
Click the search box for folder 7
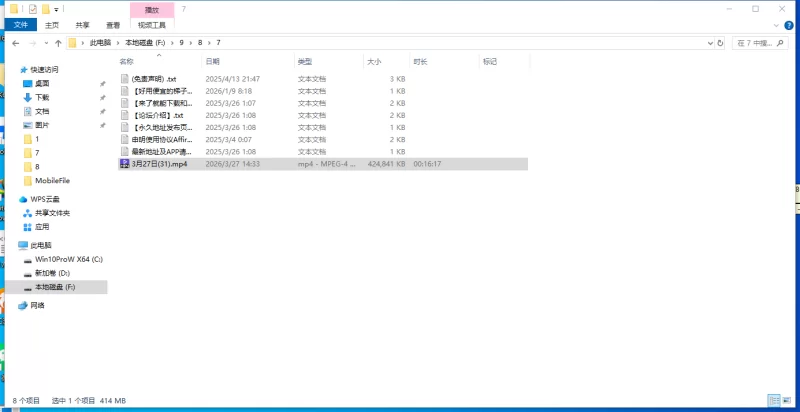pyautogui.click(x=760, y=43)
